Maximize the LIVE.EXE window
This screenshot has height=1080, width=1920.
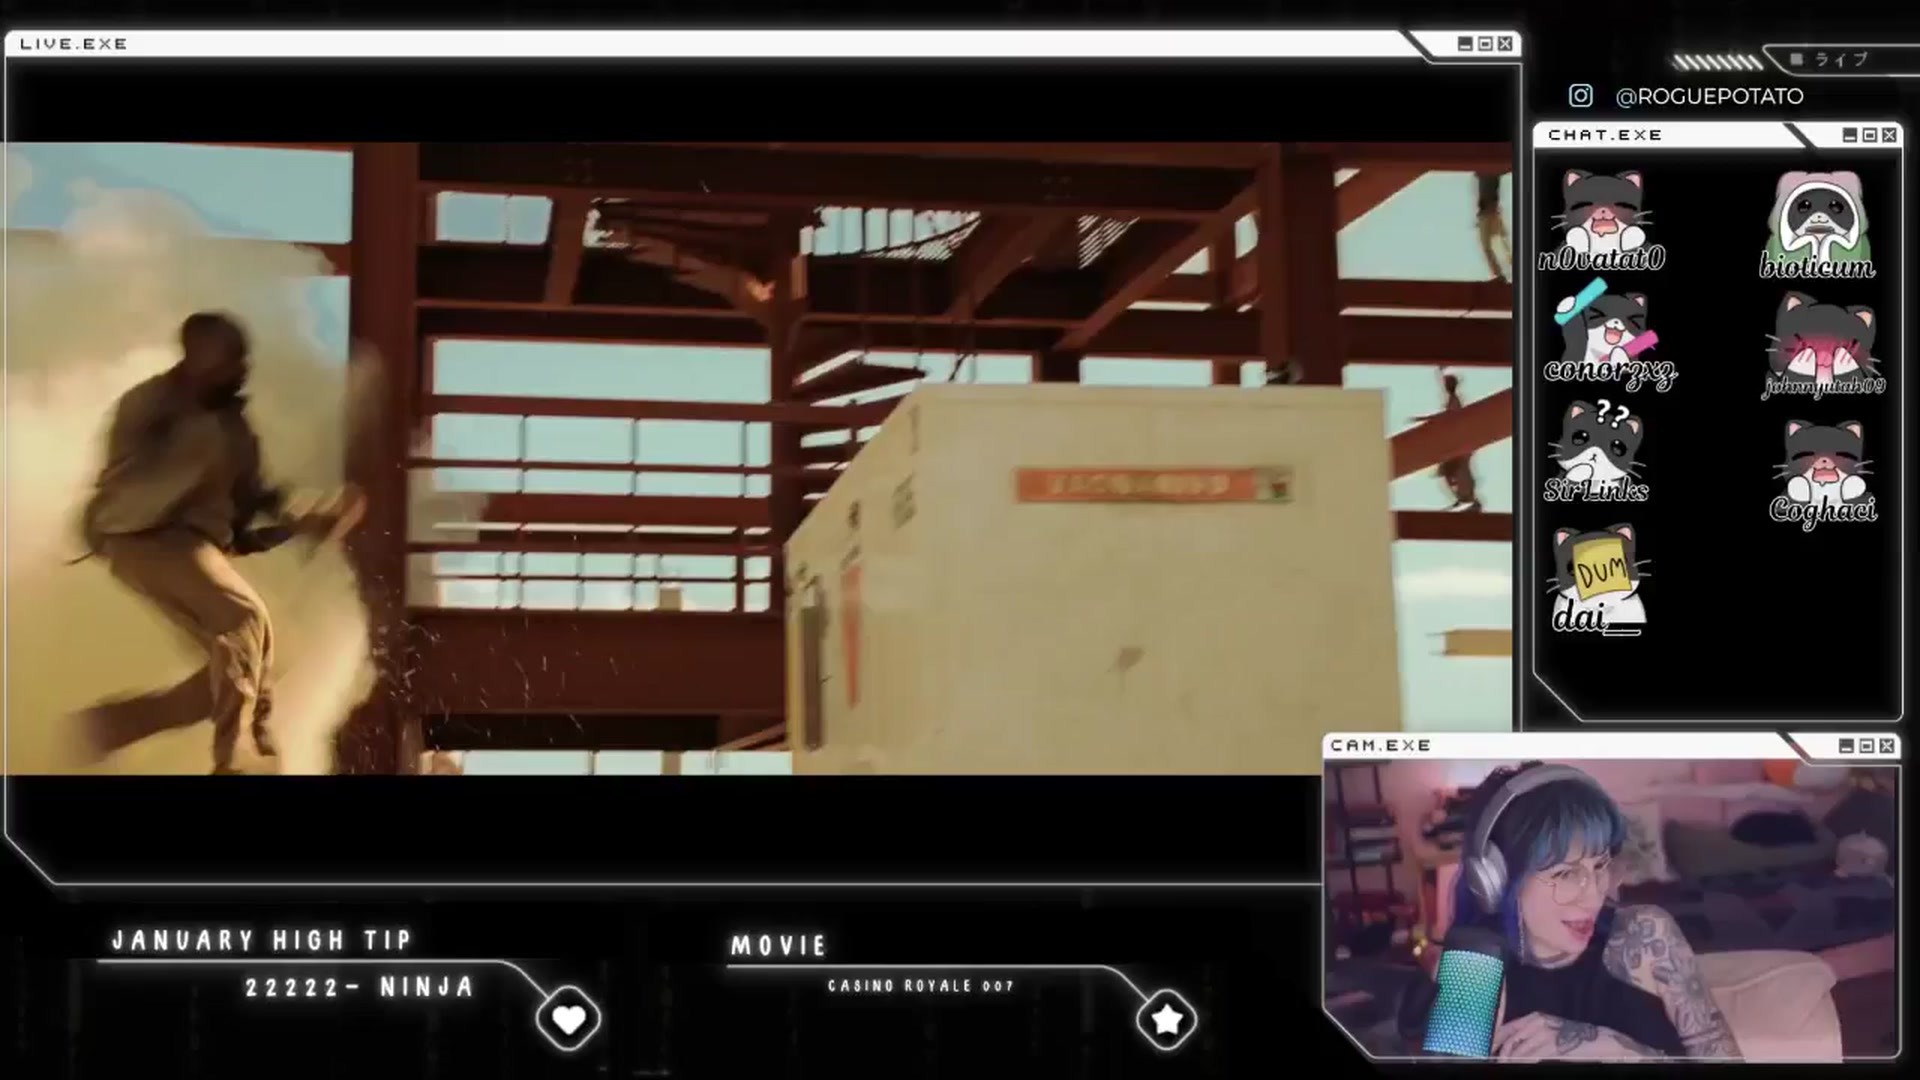1485,44
